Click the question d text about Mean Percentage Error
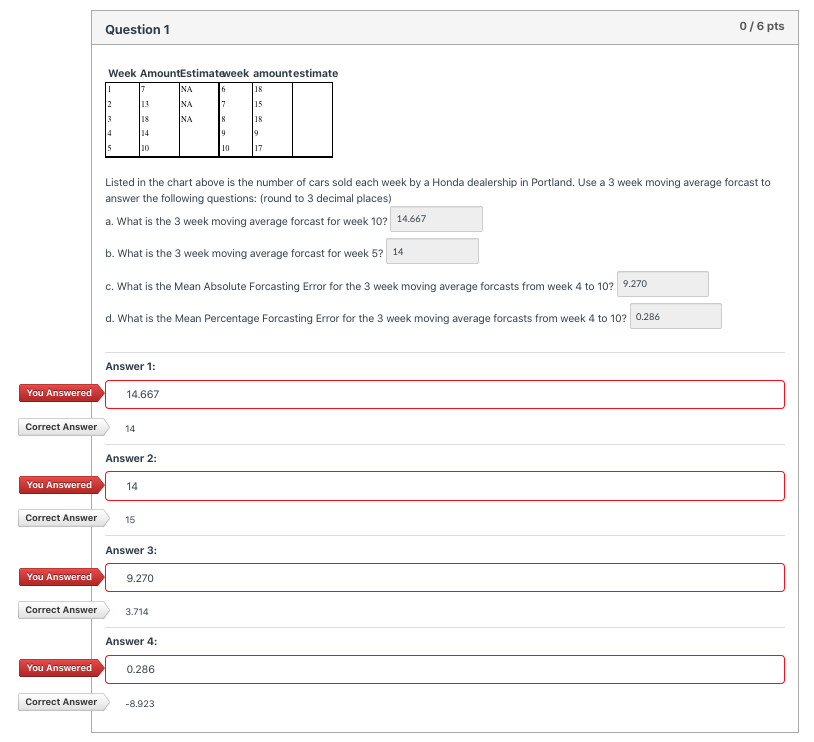Screen dimensions: 814x742 pos(365,318)
